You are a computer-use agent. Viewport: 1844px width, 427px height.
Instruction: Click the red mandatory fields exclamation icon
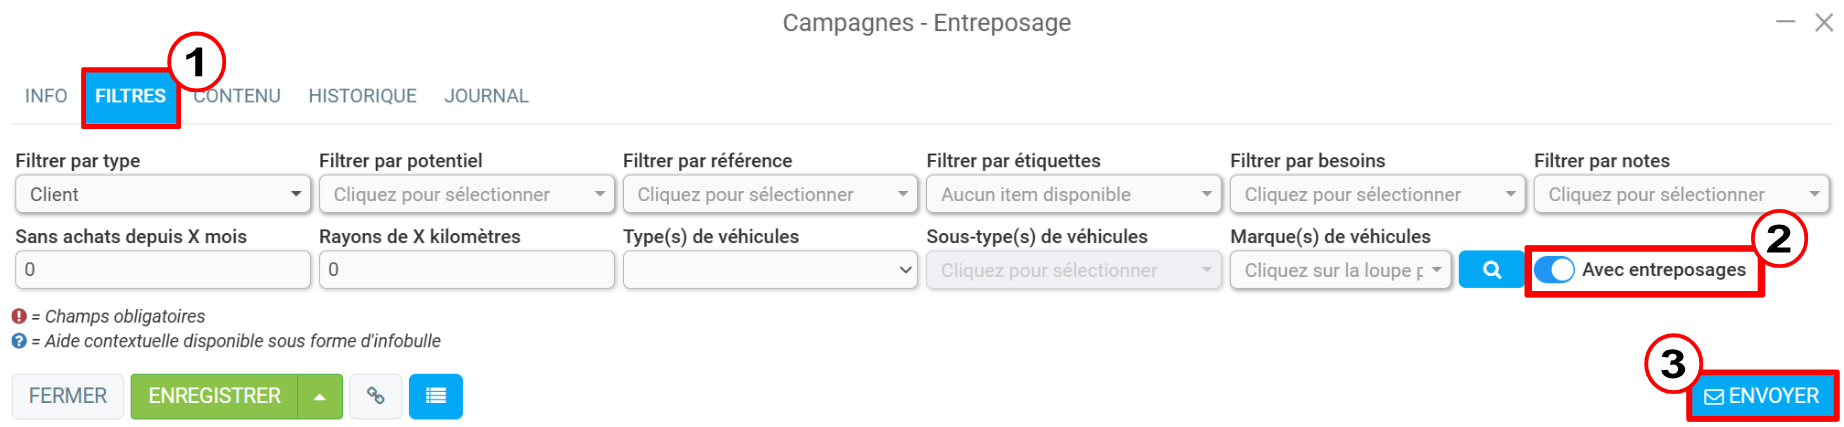point(19,316)
